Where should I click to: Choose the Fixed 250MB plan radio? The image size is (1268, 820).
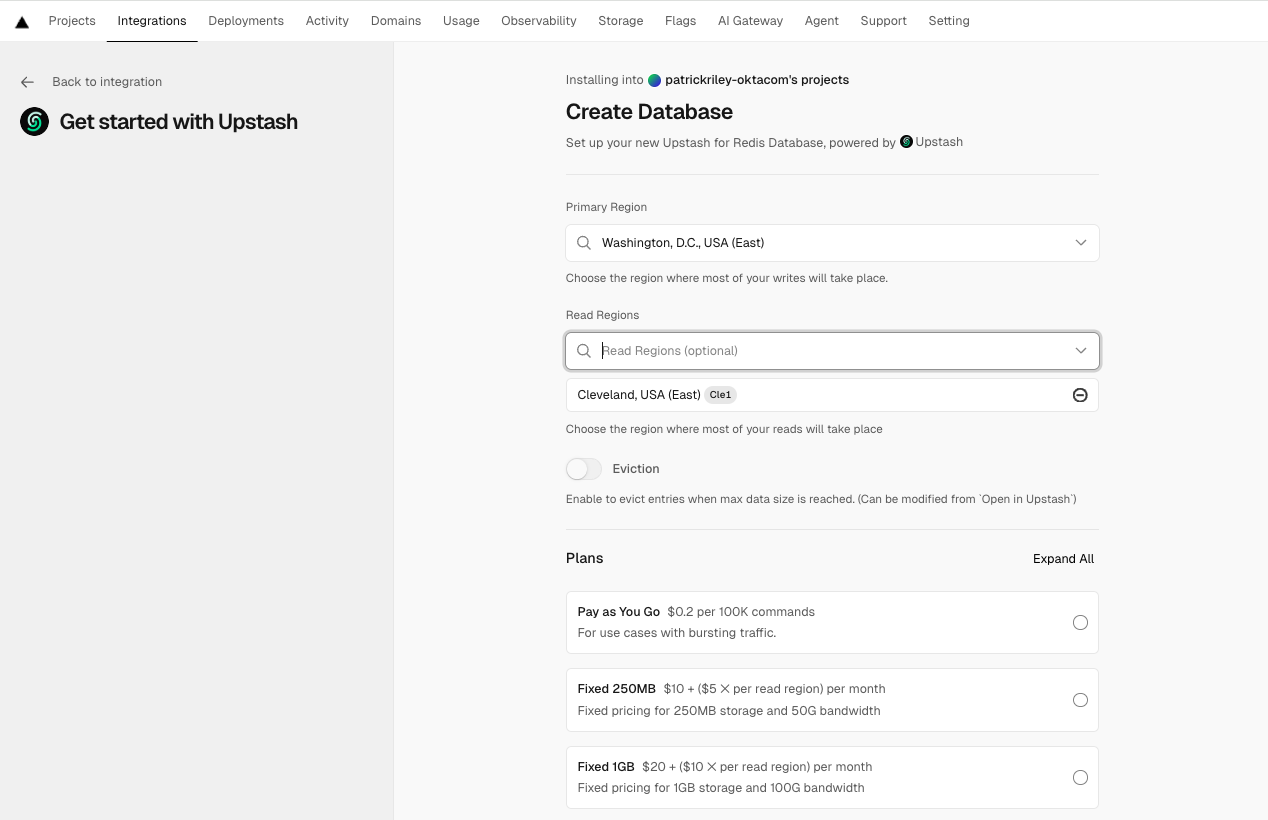1080,700
